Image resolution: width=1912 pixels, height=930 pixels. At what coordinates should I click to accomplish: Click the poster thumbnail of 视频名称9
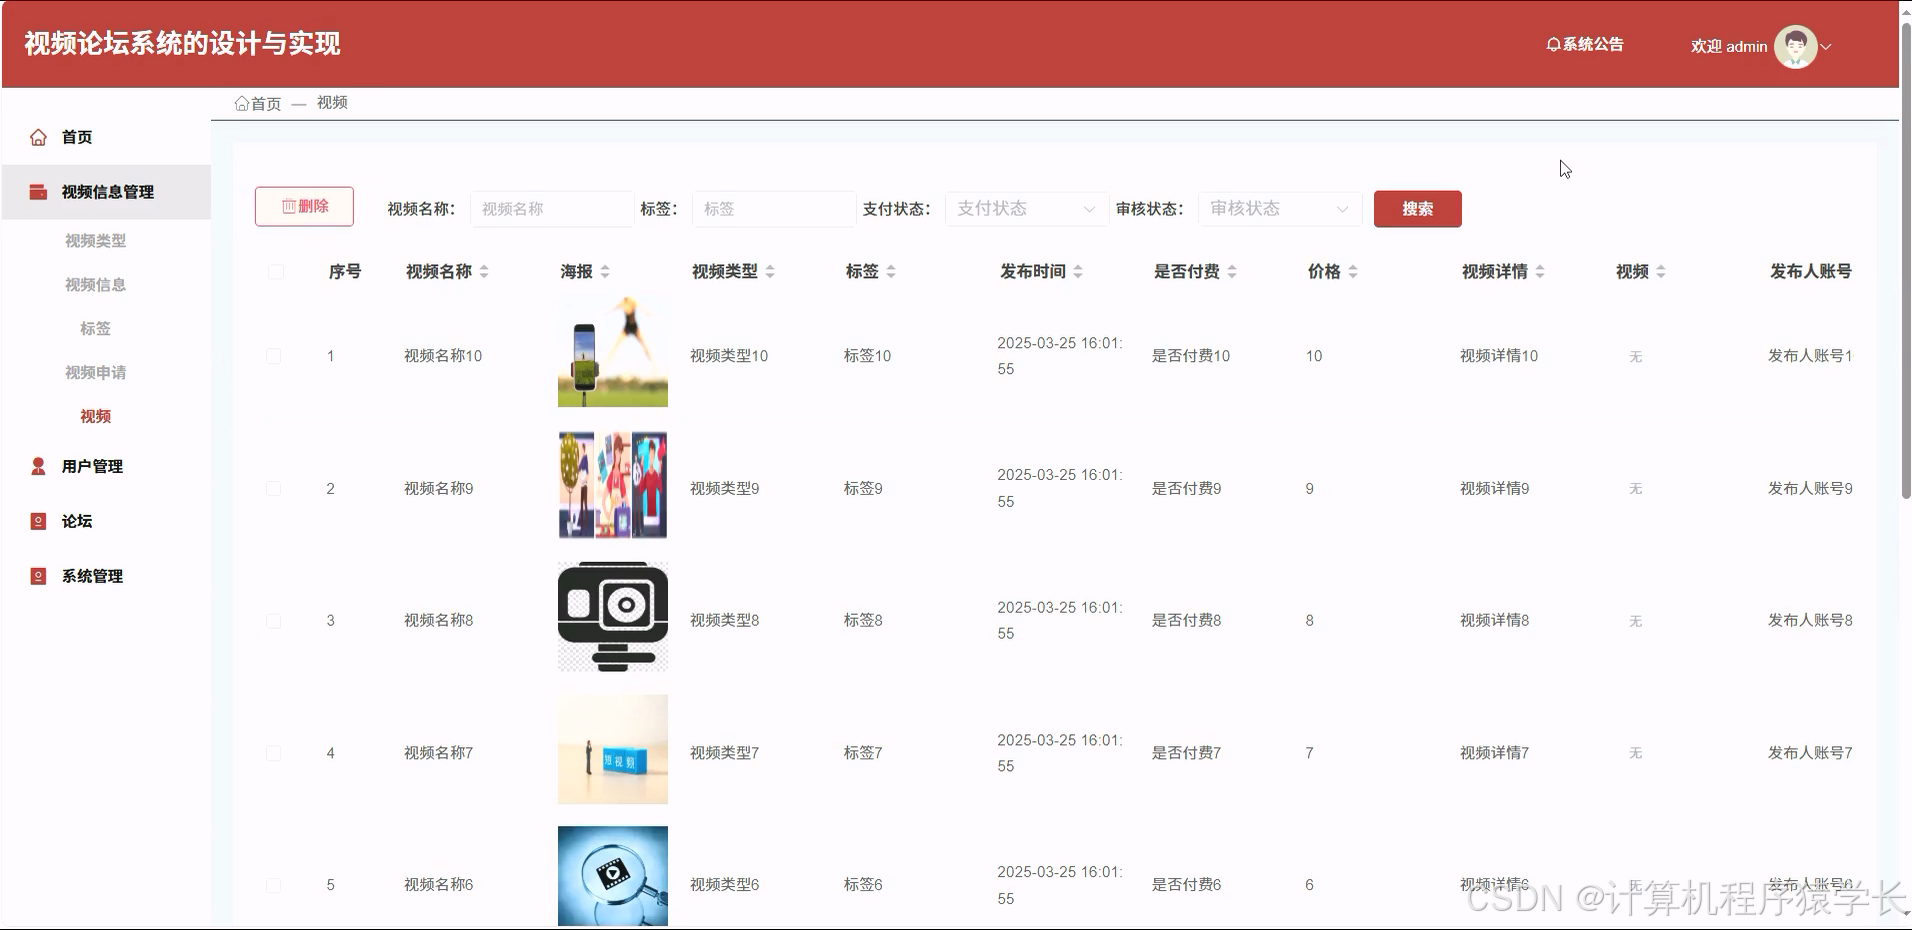[x=611, y=485]
